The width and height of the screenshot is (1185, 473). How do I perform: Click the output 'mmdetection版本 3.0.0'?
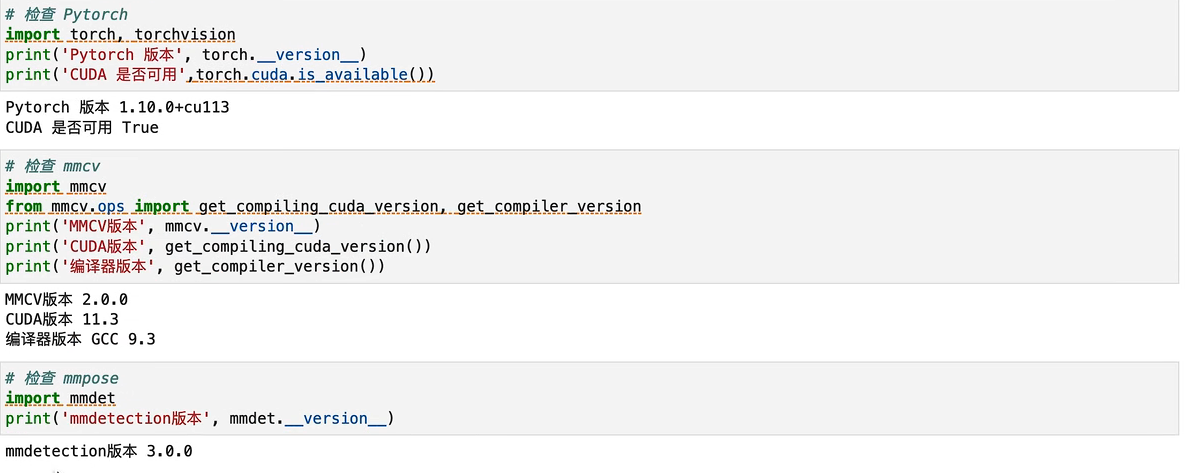tap(98, 451)
